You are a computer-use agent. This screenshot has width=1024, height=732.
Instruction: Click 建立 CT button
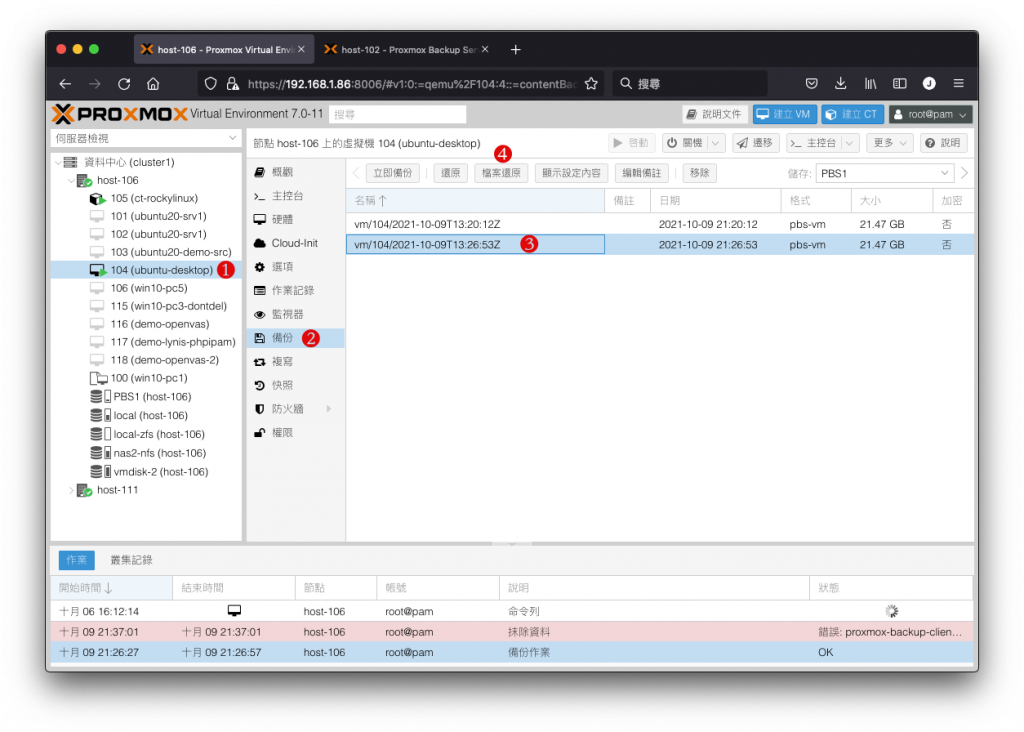click(852, 114)
